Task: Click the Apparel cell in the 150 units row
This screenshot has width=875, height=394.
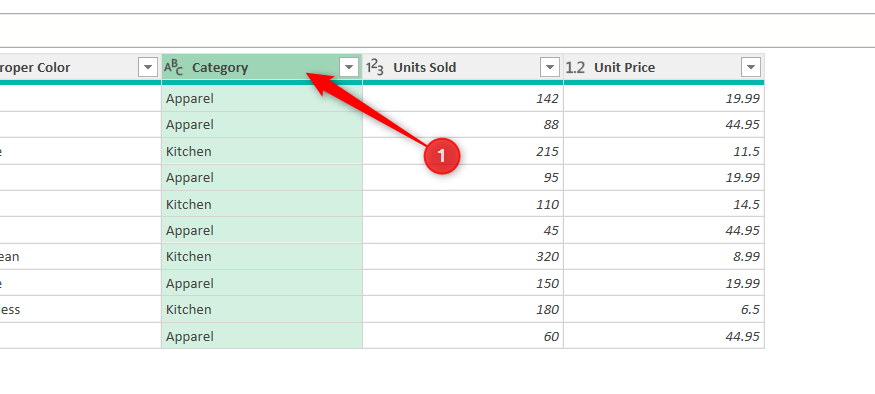Action: 262,283
